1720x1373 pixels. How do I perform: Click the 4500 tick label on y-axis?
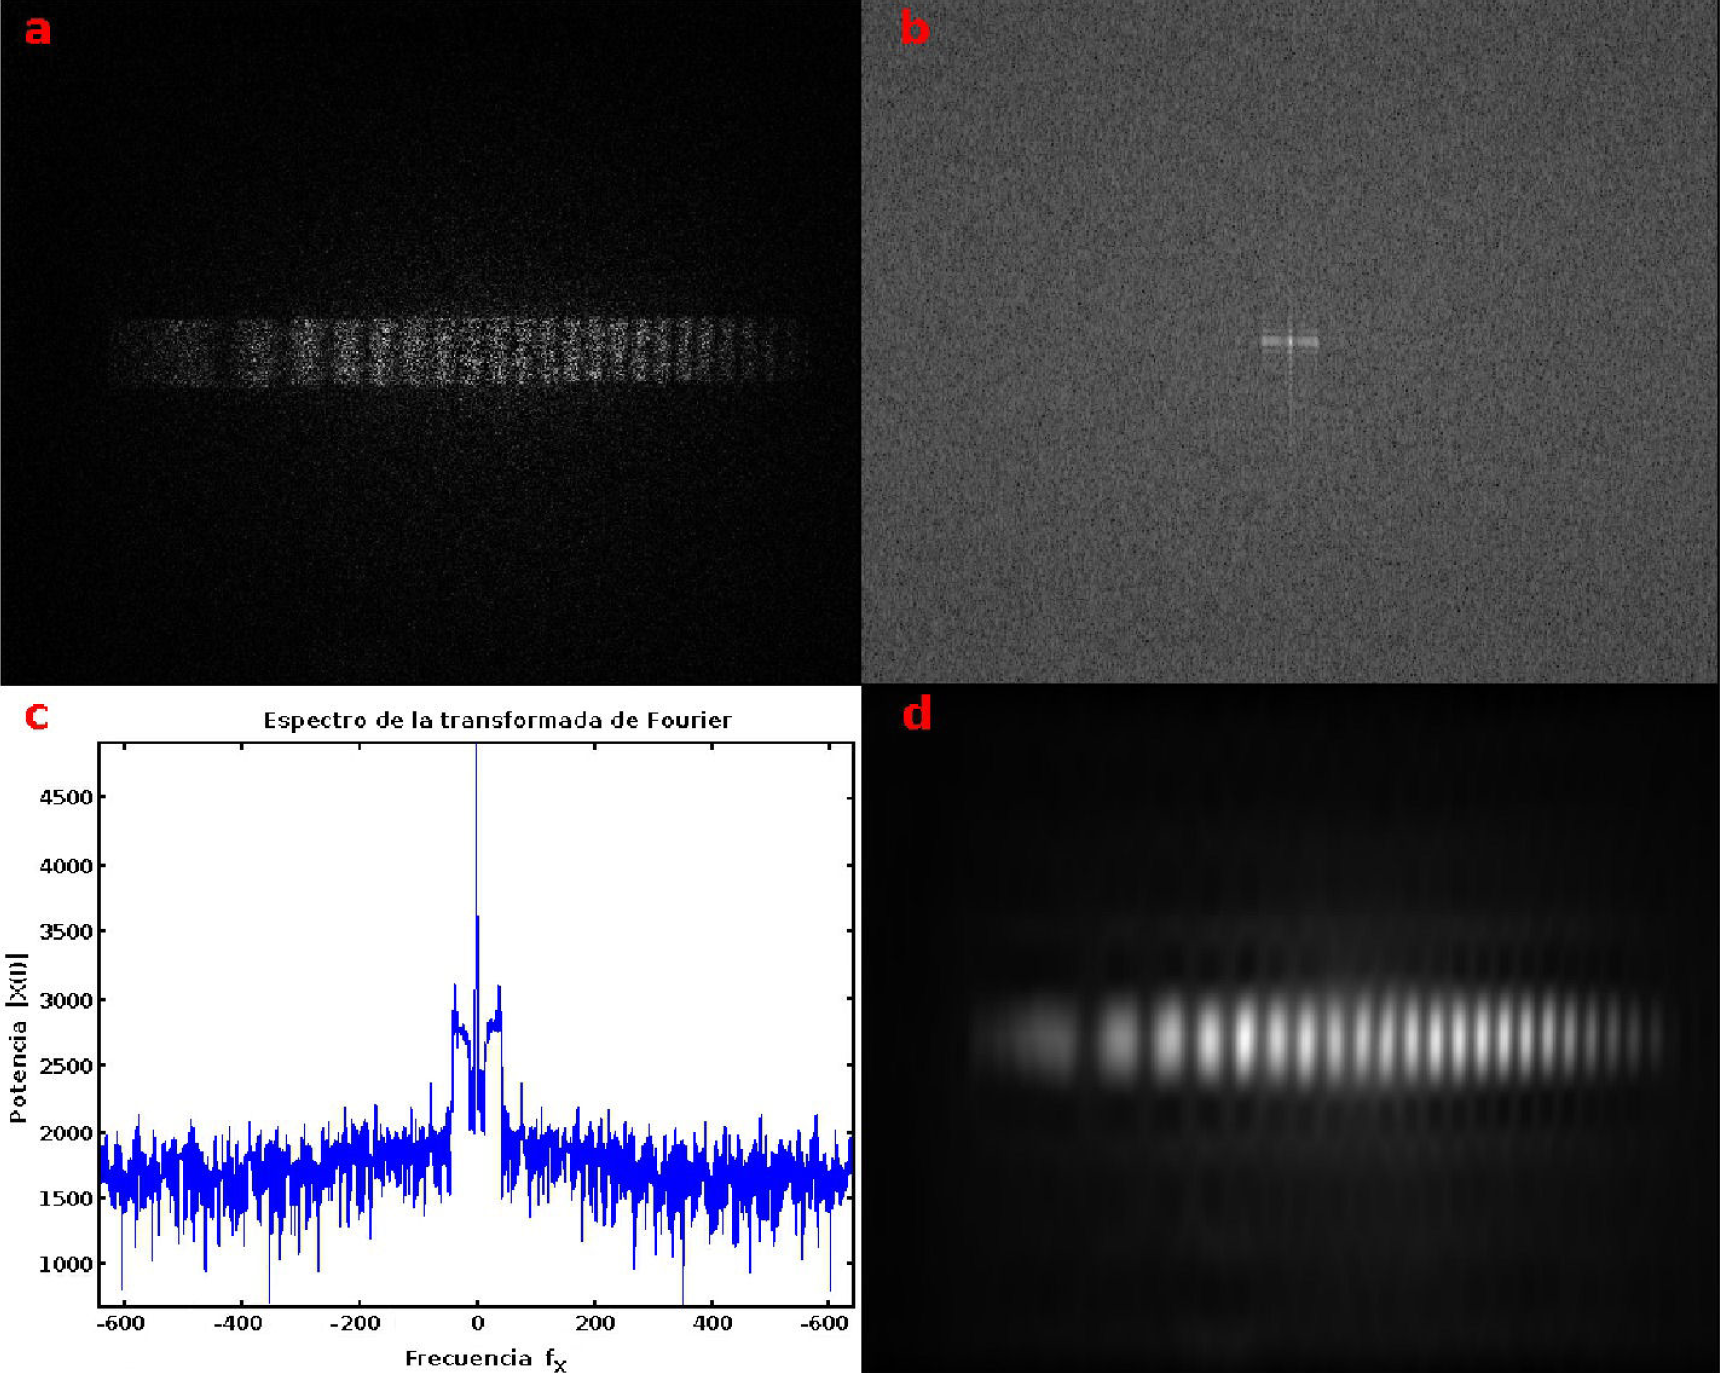point(65,798)
